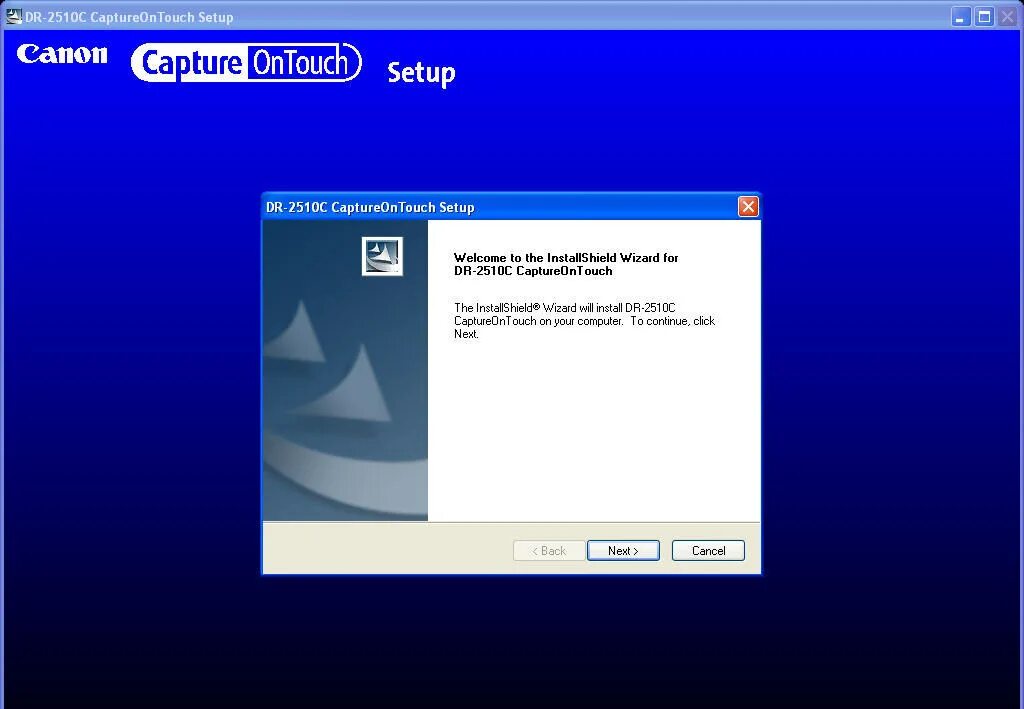Click the outer window title bar text

pyautogui.click(x=129, y=17)
